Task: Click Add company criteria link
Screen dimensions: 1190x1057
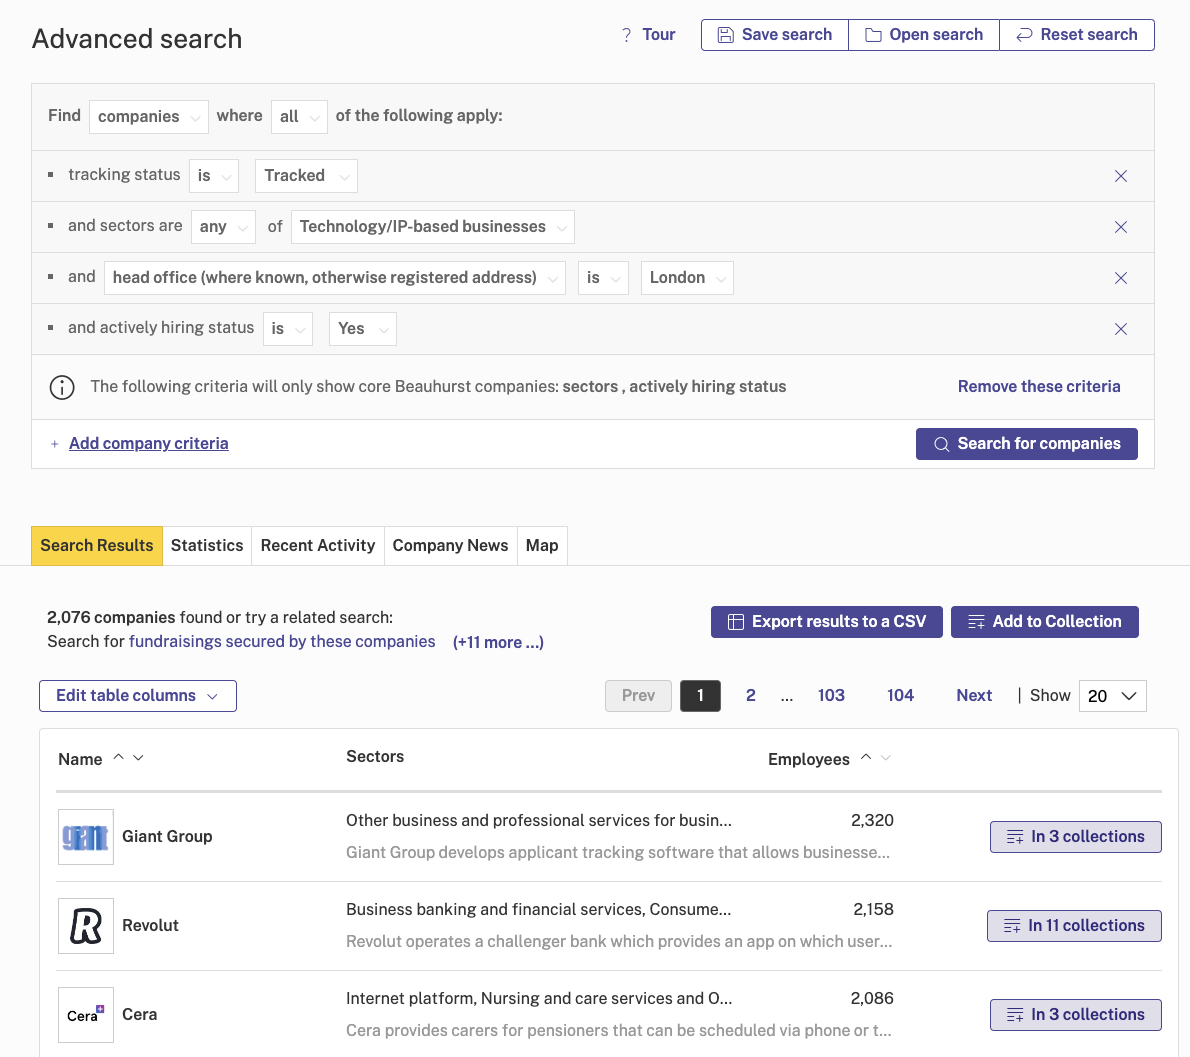Action: (149, 443)
